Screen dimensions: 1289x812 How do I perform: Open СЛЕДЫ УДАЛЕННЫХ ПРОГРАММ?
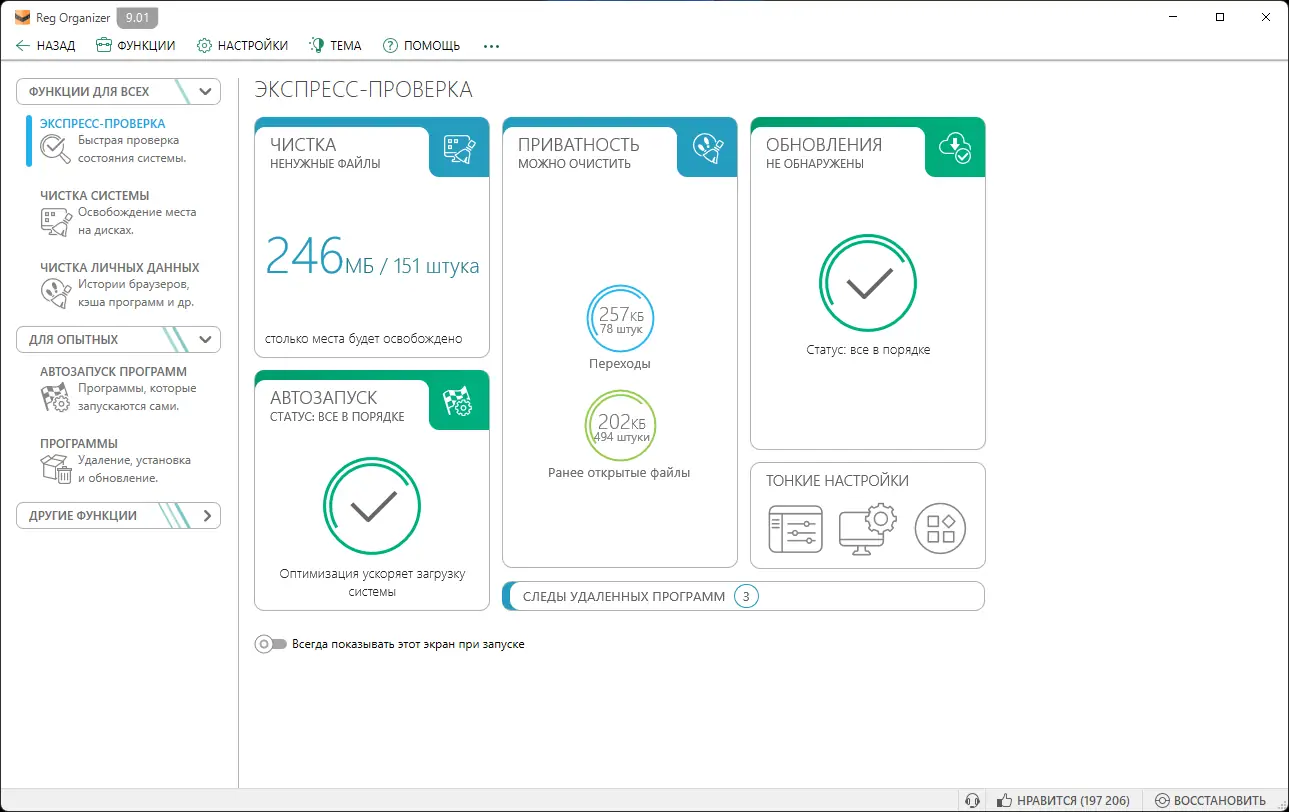(743, 596)
